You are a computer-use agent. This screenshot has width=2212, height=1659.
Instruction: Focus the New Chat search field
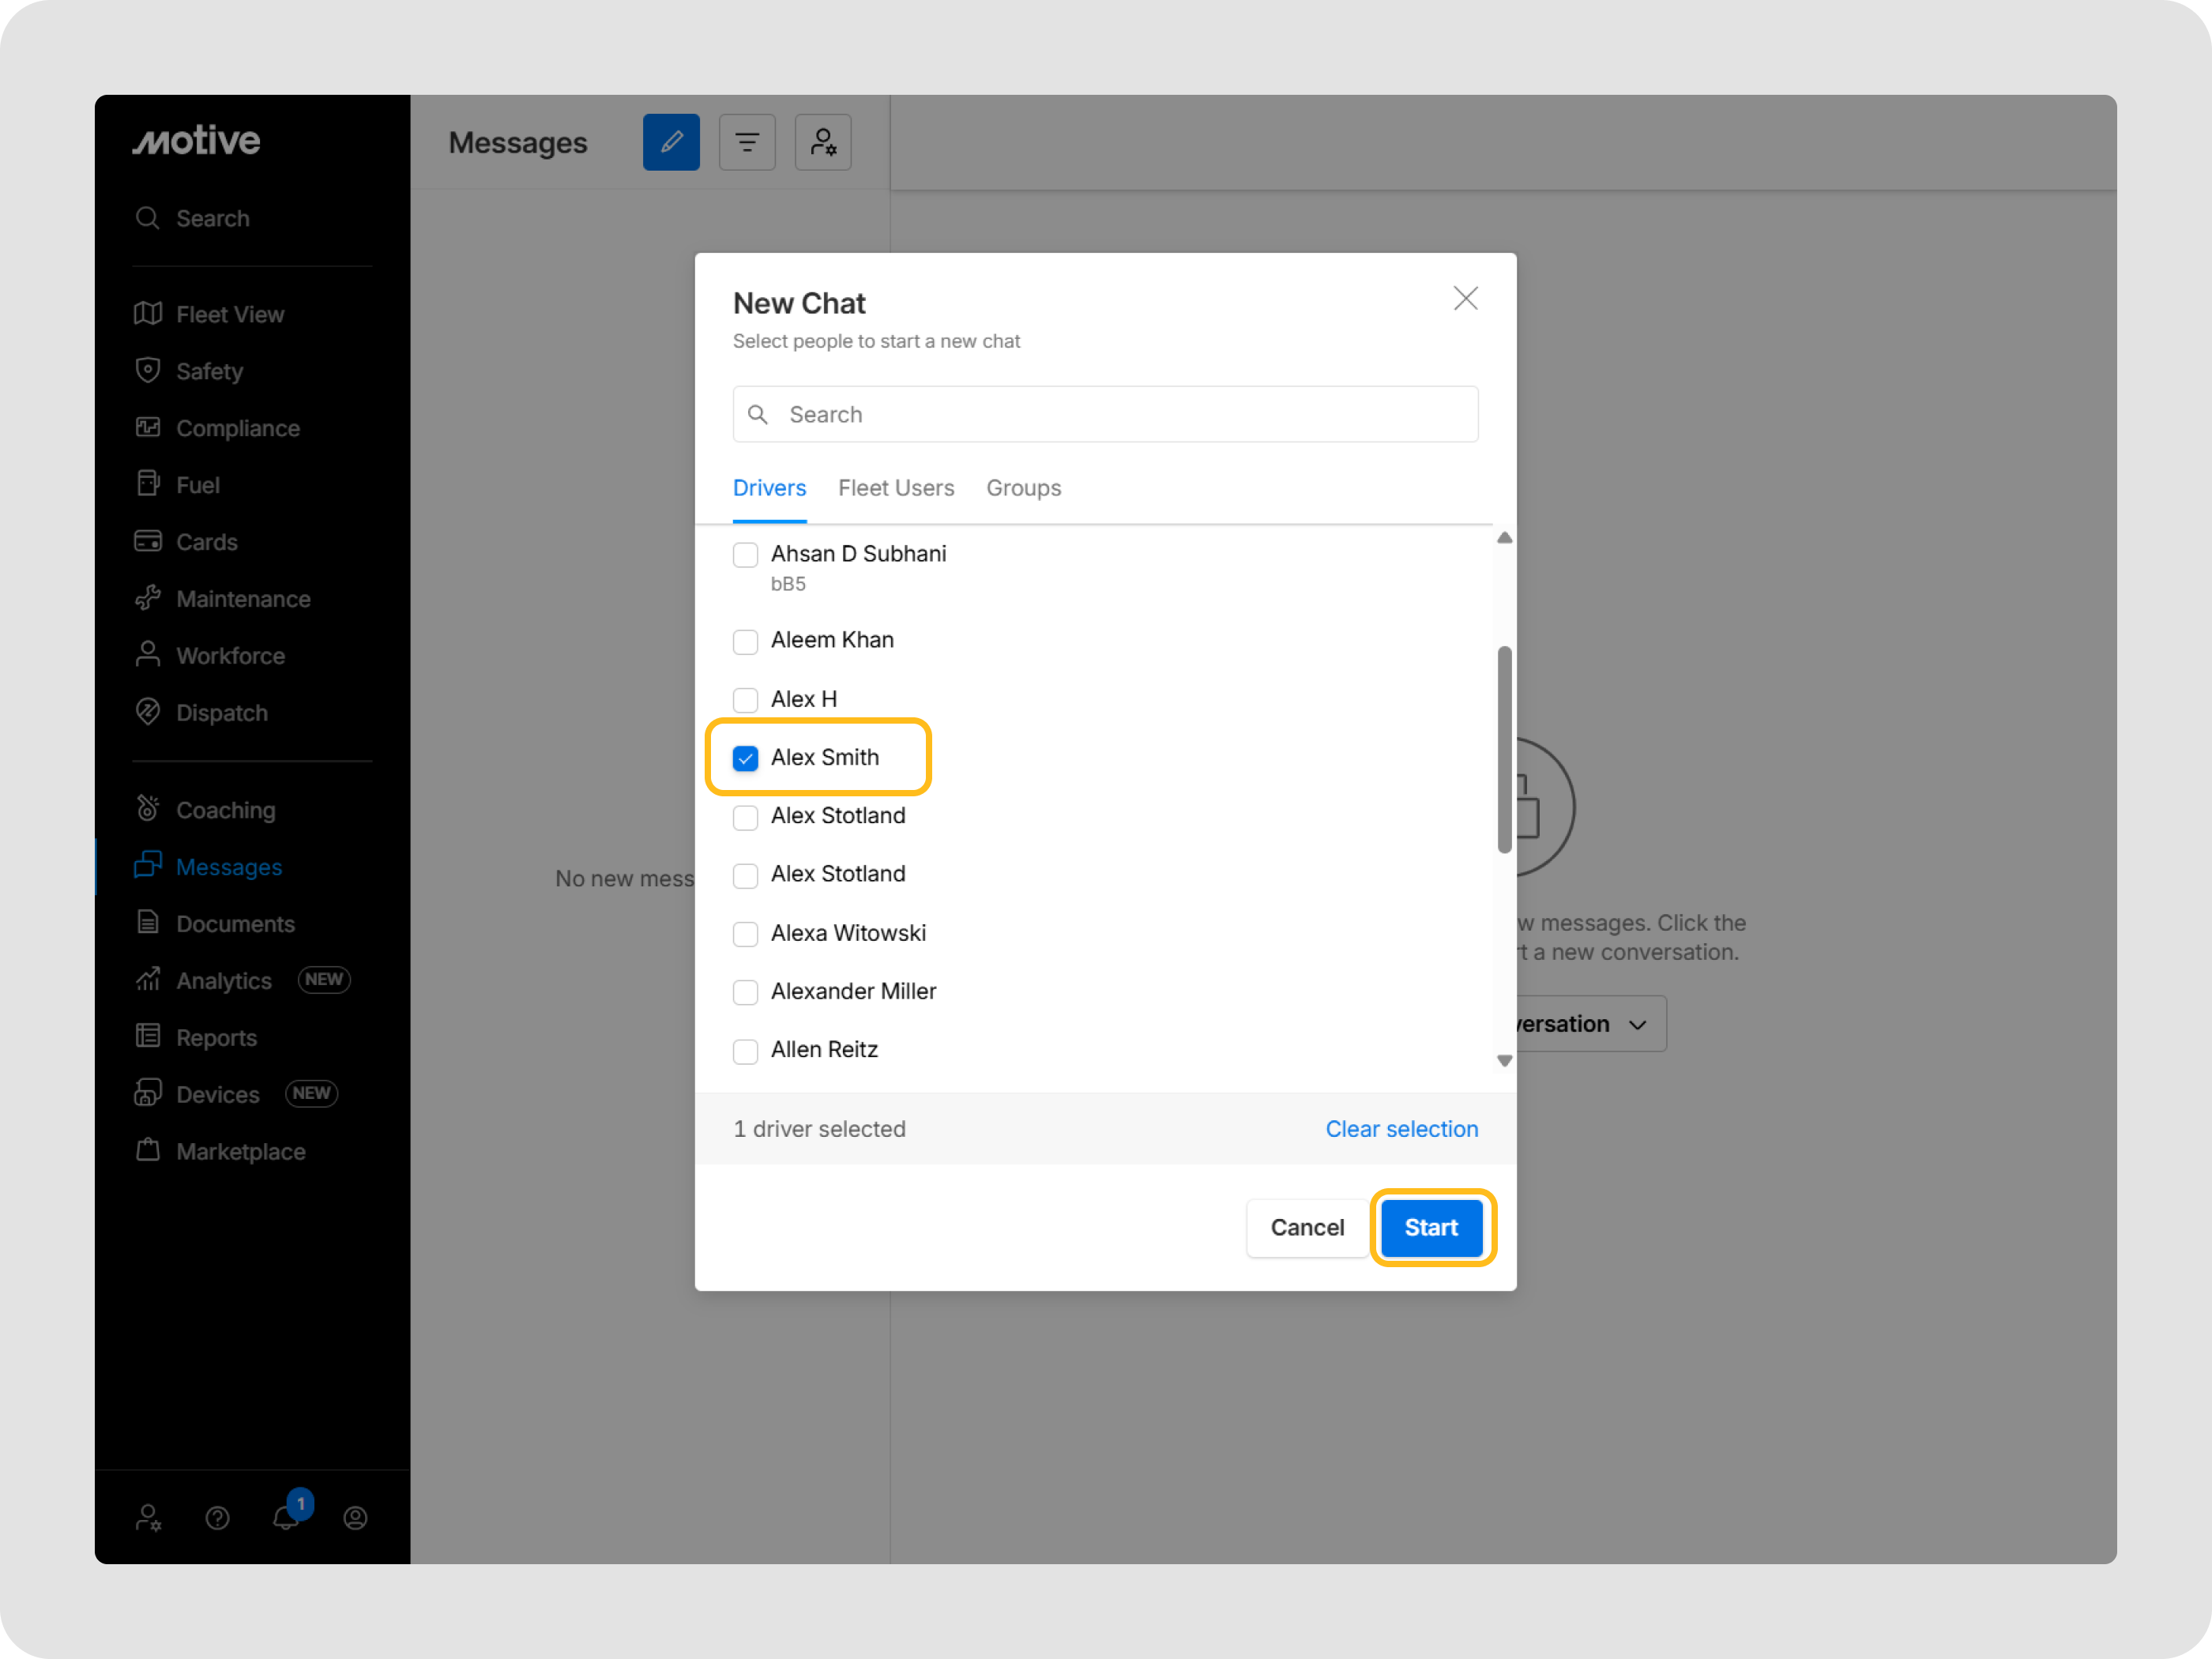point(1105,414)
